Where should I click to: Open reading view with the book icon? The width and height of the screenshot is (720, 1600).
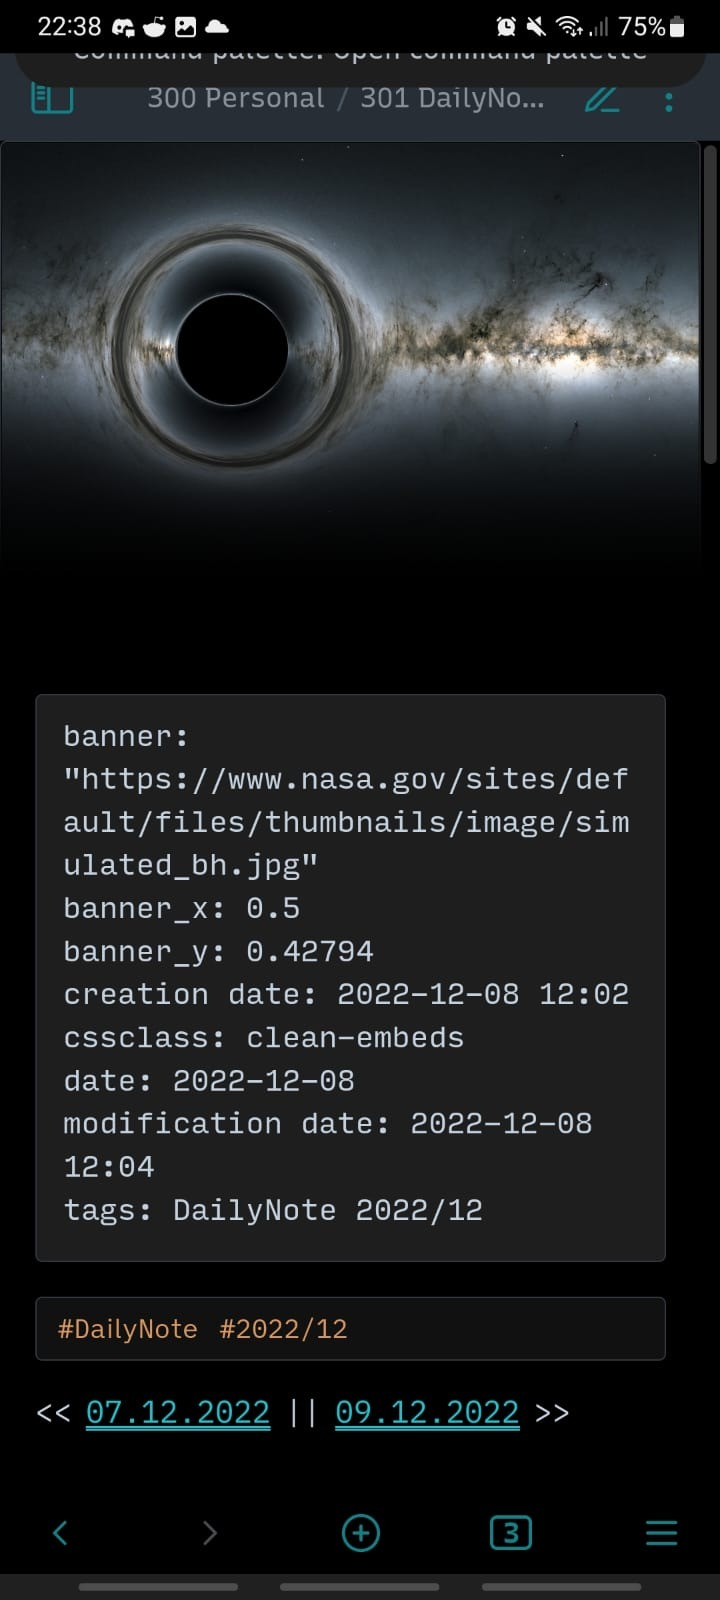(x=52, y=97)
